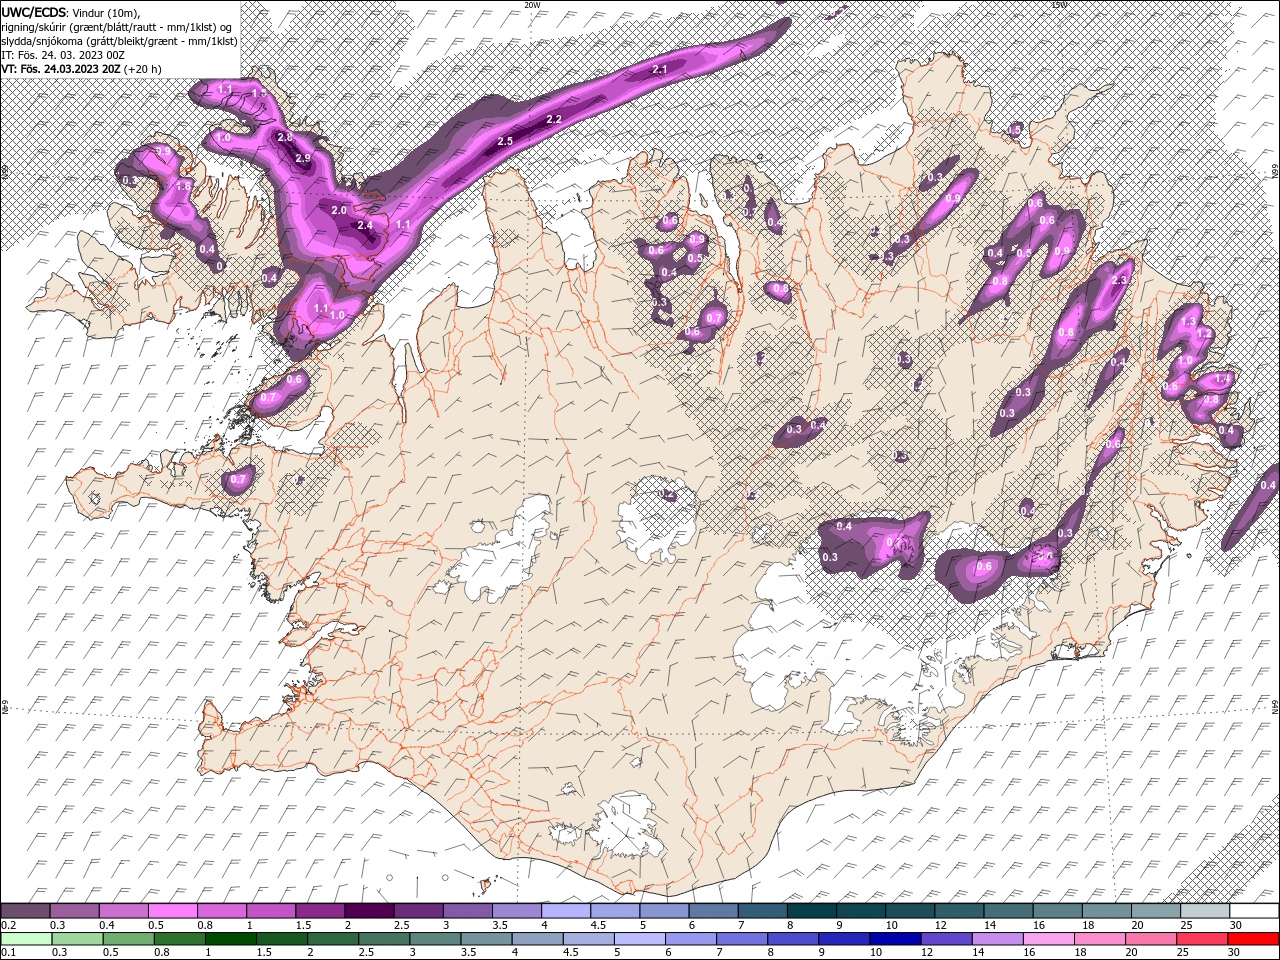The image size is (1280, 960).
Task: Click the VT: Fös. 24.03.2023 20Z line
Action: 81,69
